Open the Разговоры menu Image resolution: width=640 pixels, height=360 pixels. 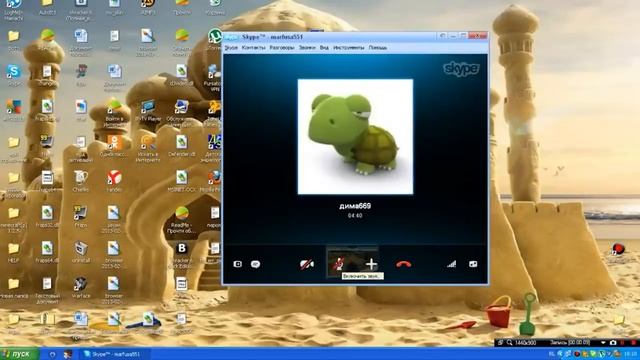[x=282, y=48]
